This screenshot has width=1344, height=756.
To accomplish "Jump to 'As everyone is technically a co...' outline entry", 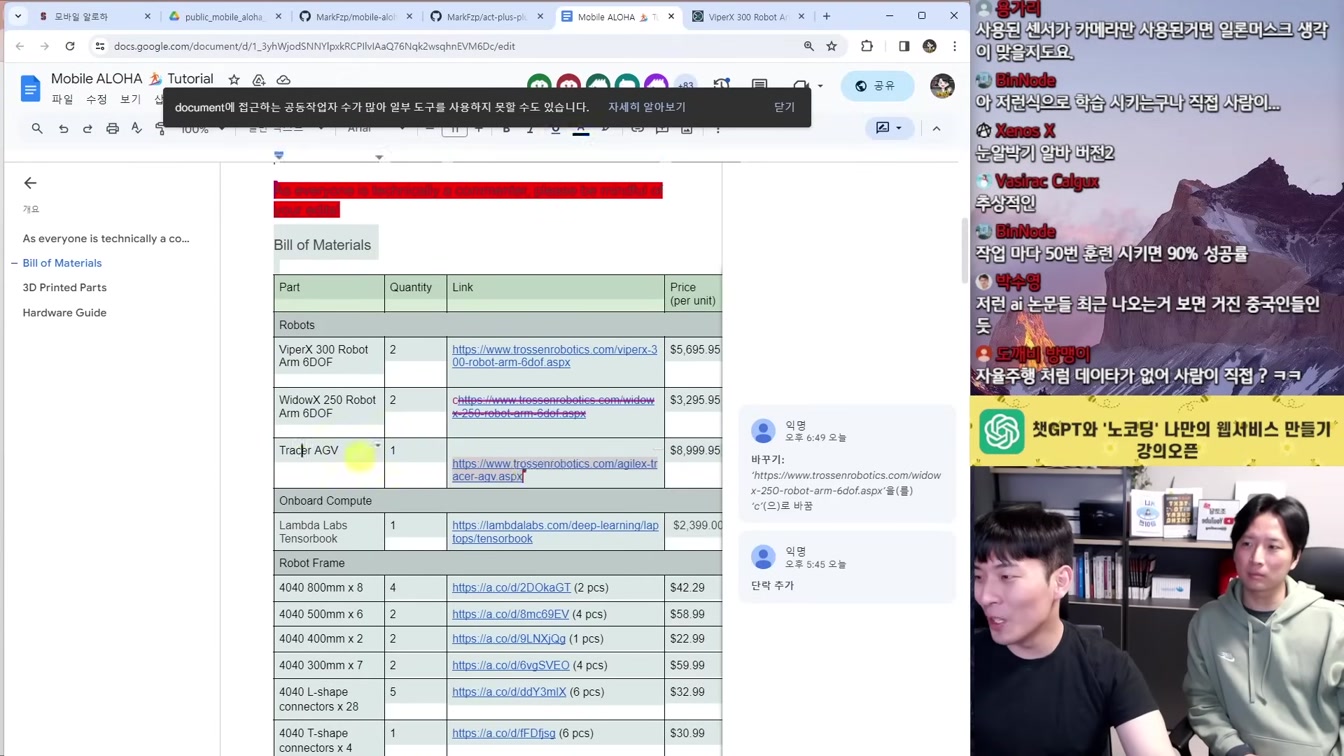I will pyautogui.click(x=106, y=239).
